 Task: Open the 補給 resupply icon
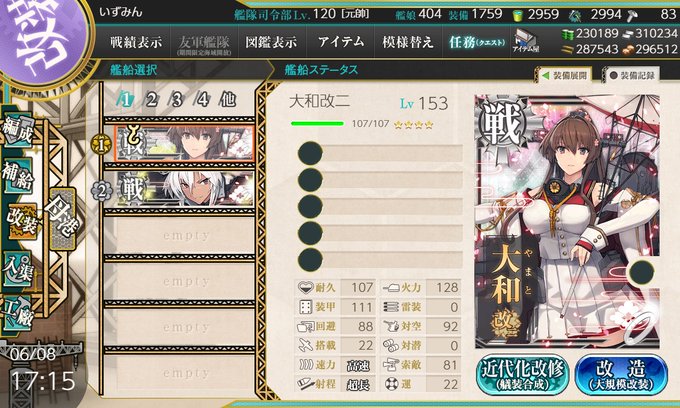point(17,176)
